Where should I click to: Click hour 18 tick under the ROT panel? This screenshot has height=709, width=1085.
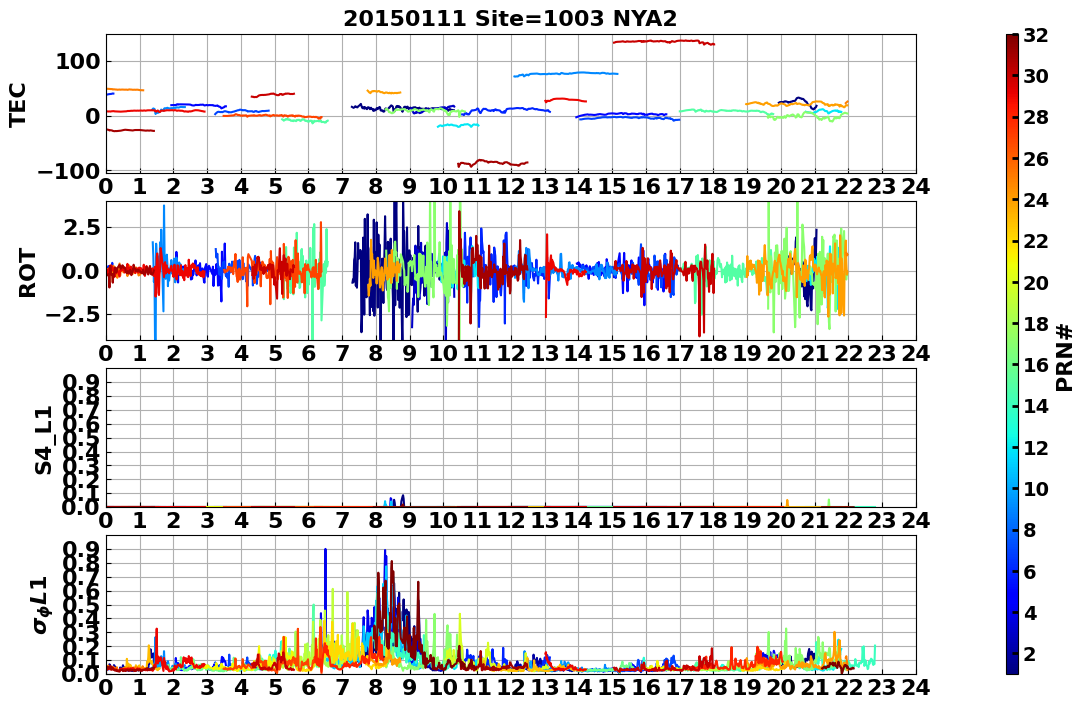click(x=713, y=354)
